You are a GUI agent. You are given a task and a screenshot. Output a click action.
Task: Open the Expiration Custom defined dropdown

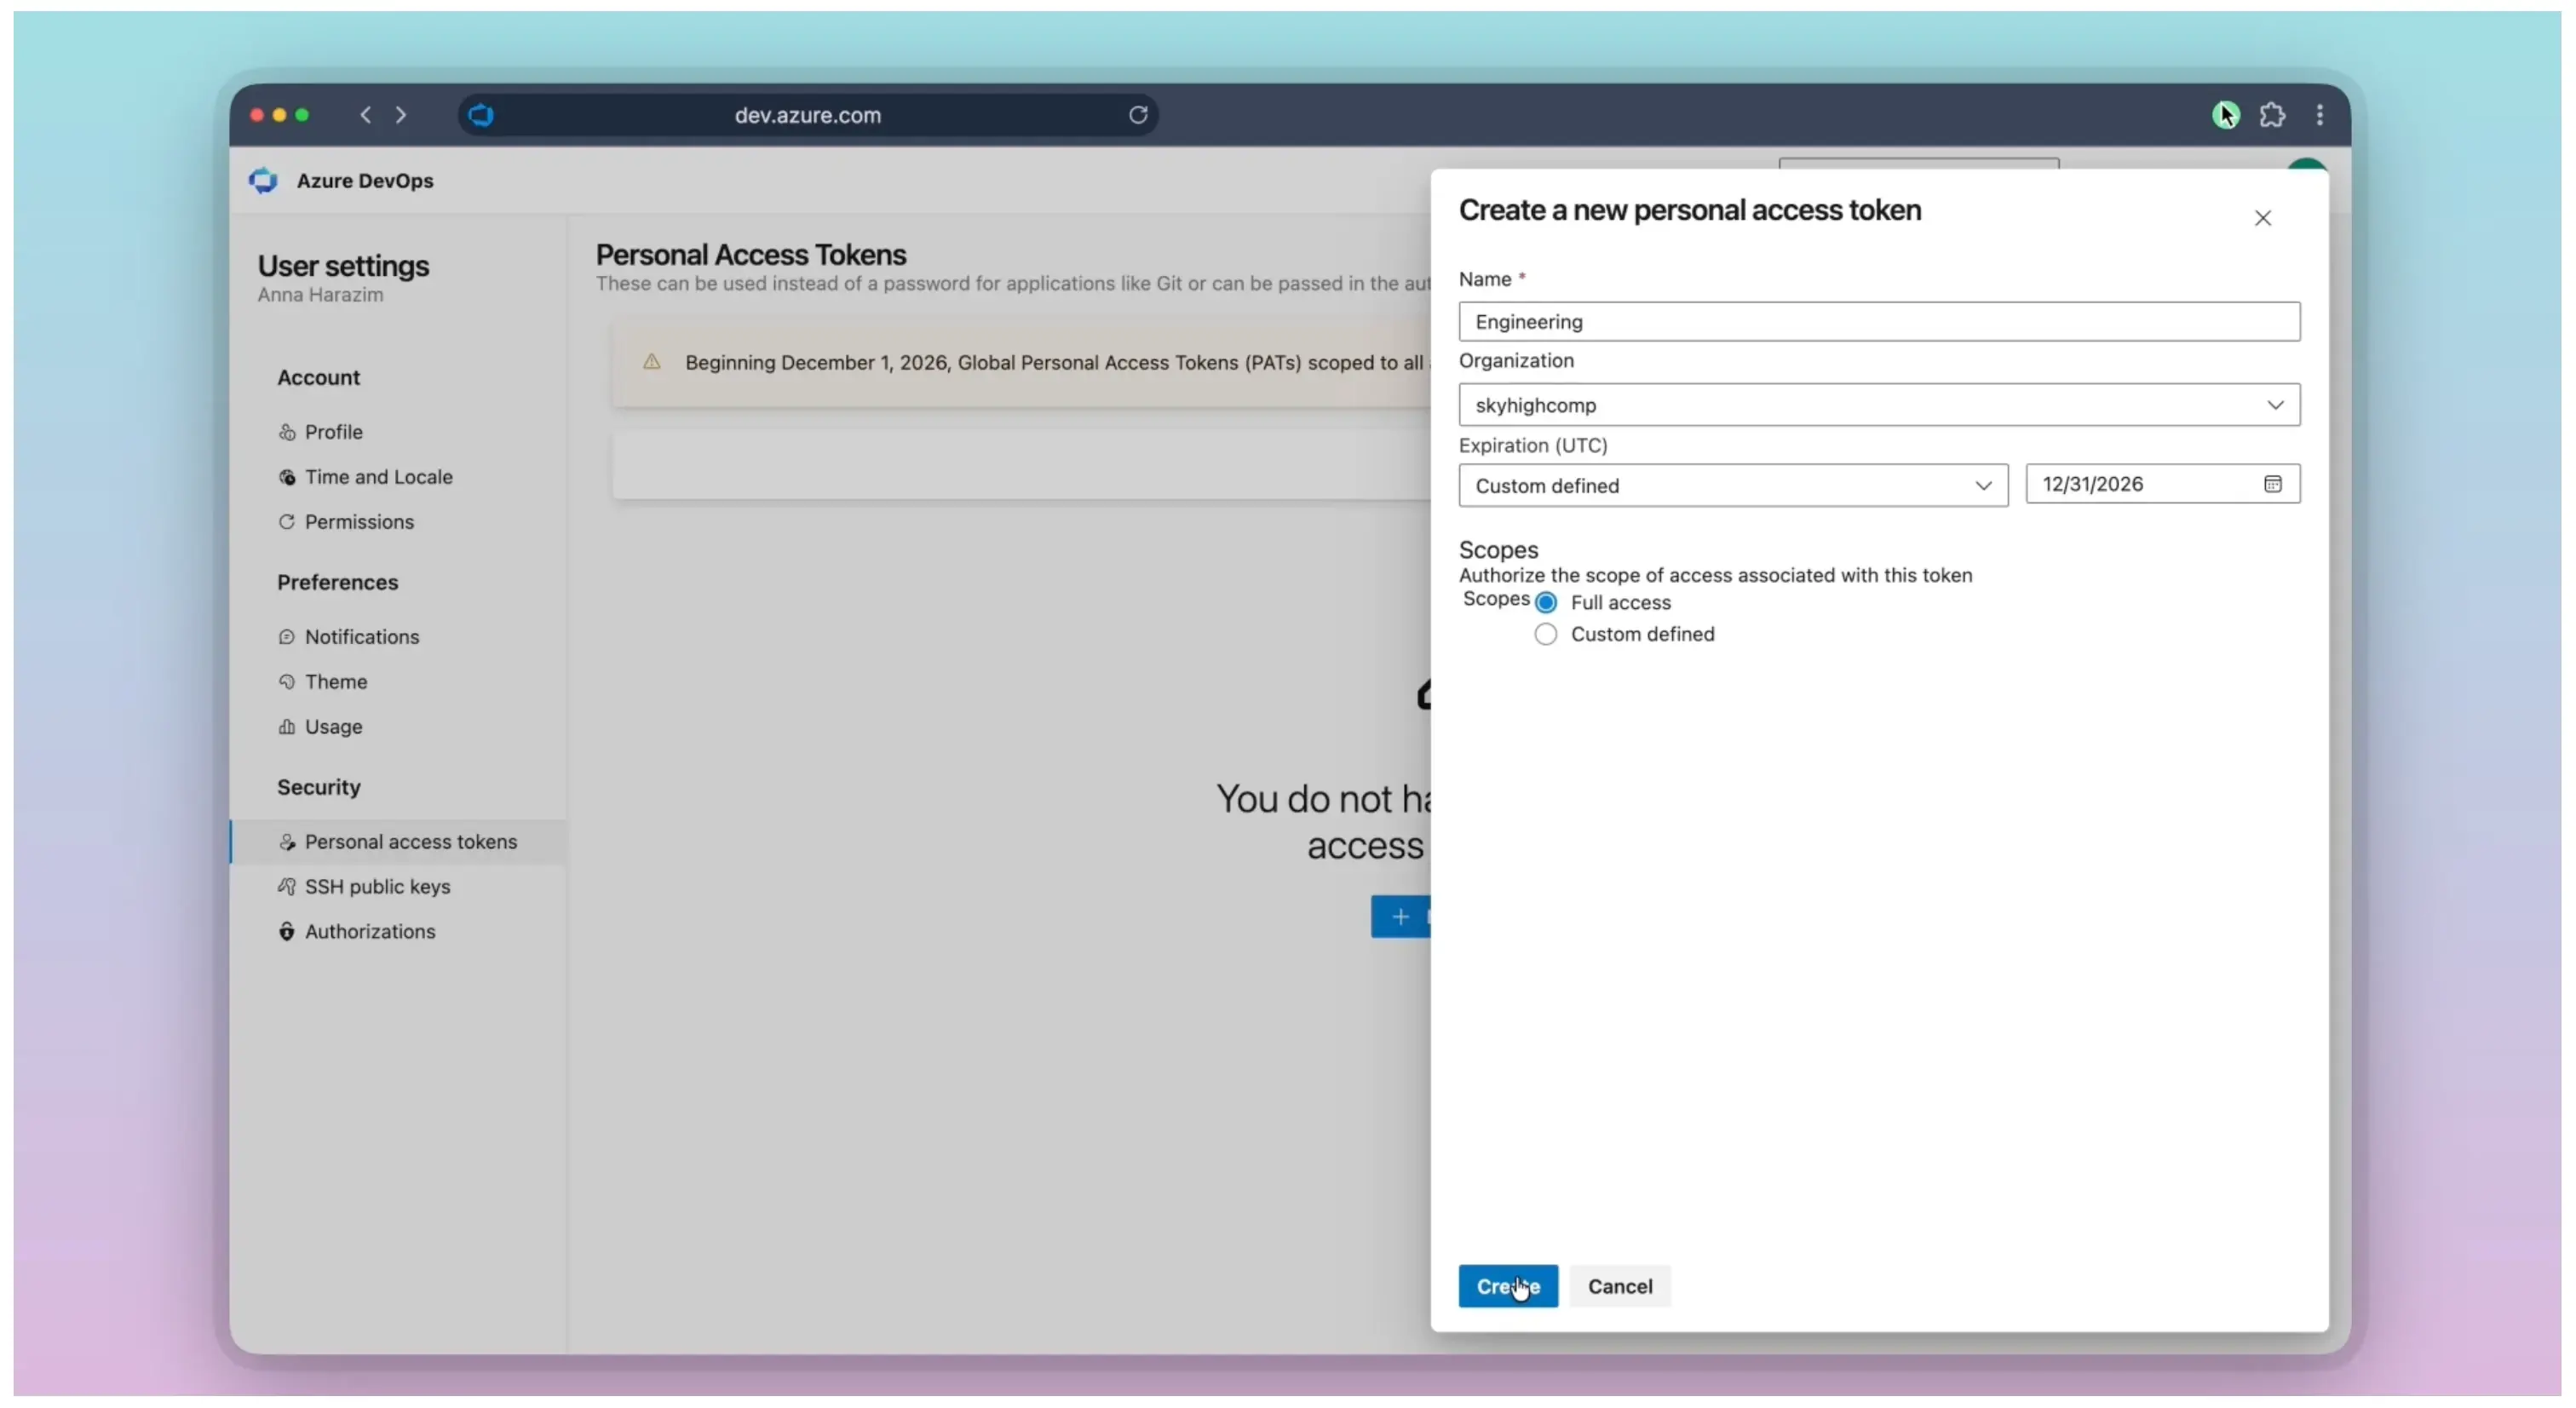point(1733,486)
